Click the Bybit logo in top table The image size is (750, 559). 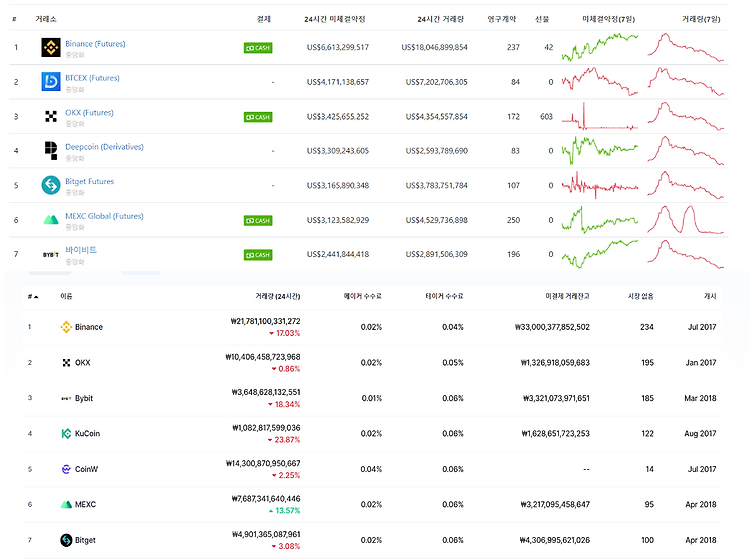coord(51,255)
